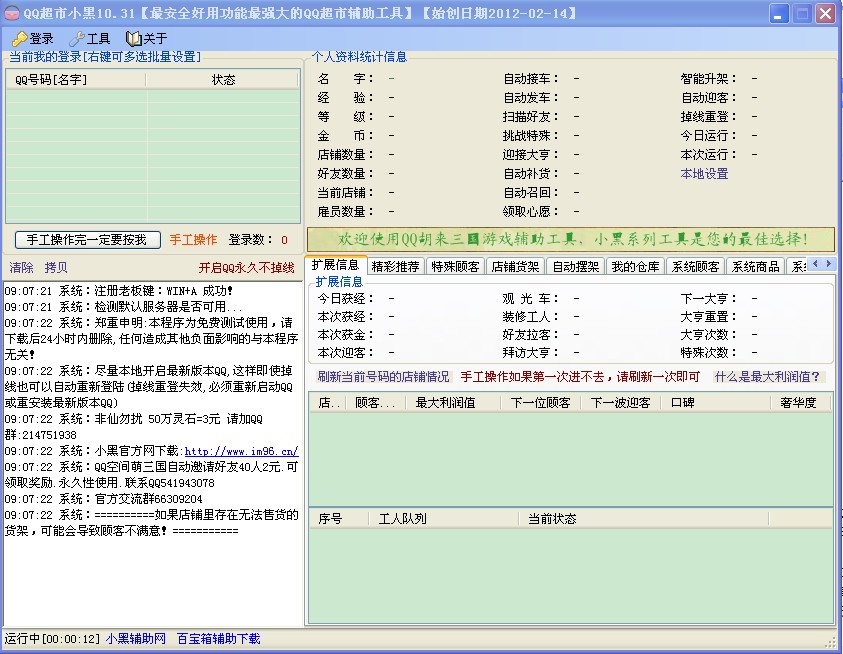Close the QQ超市小黑 window
Image resolution: width=843 pixels, height=654 pixels.
tap(825, 13)
